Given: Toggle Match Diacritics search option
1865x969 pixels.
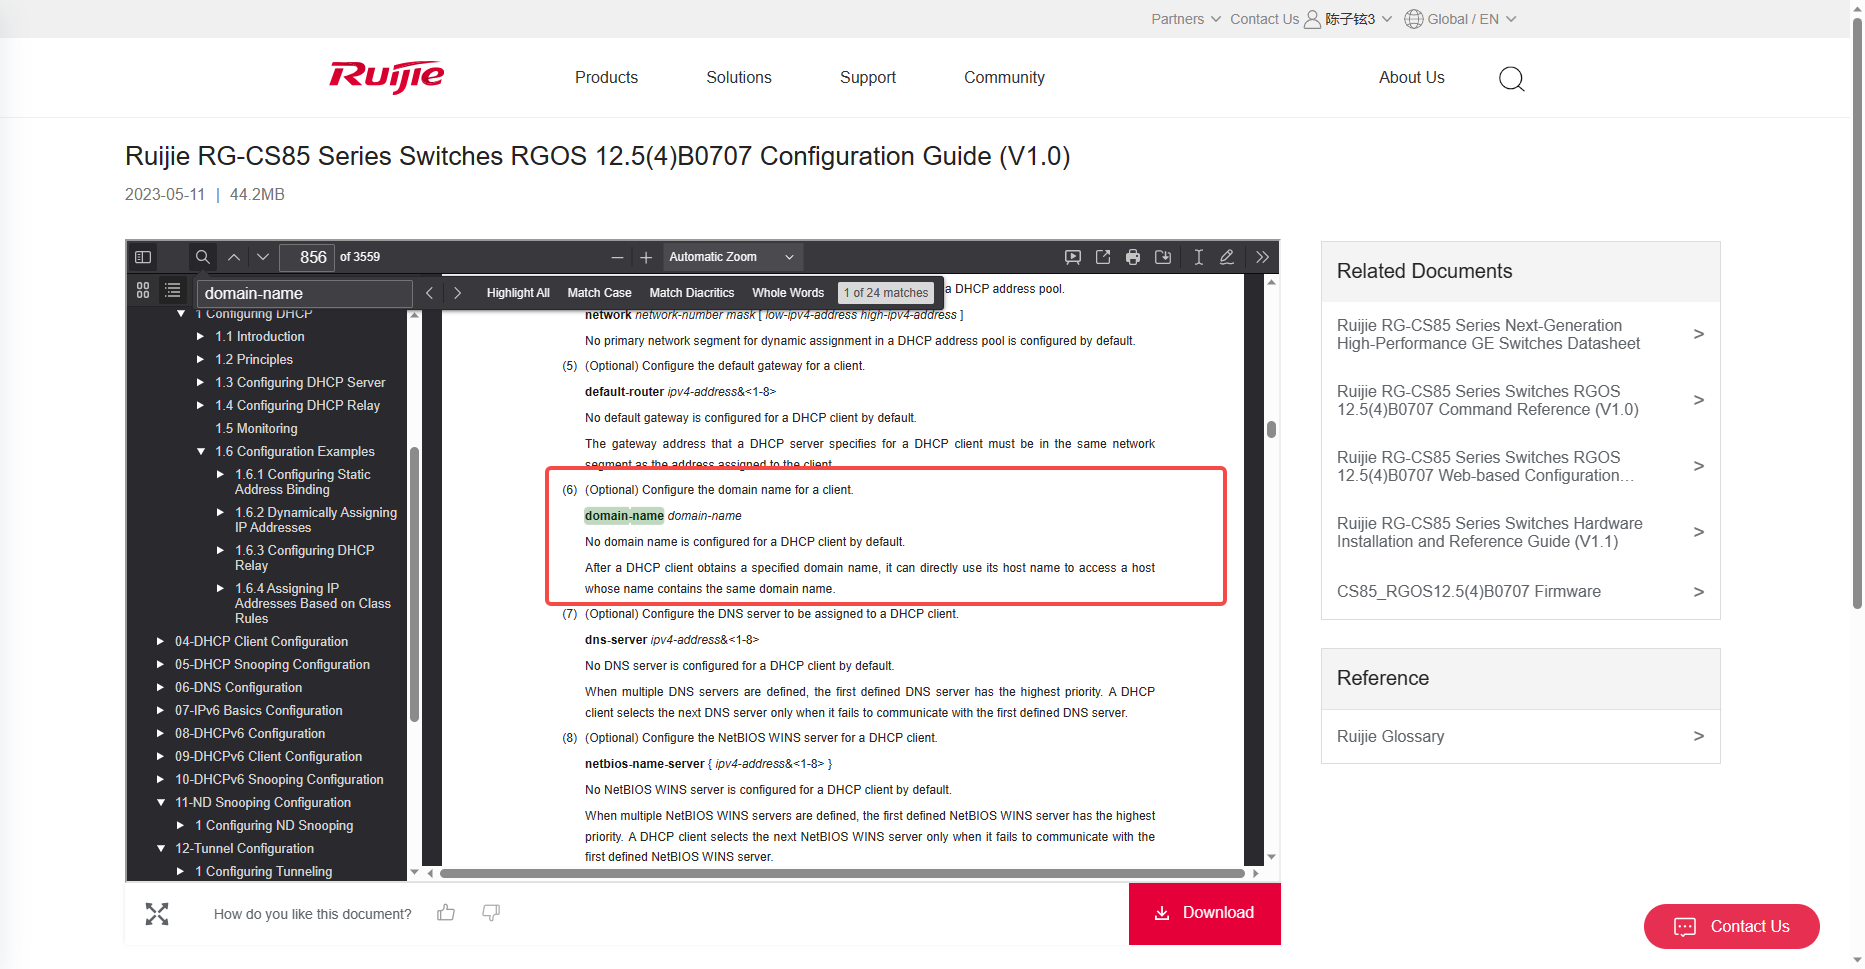Looking at the screenshot, I should tap(692, 293).
